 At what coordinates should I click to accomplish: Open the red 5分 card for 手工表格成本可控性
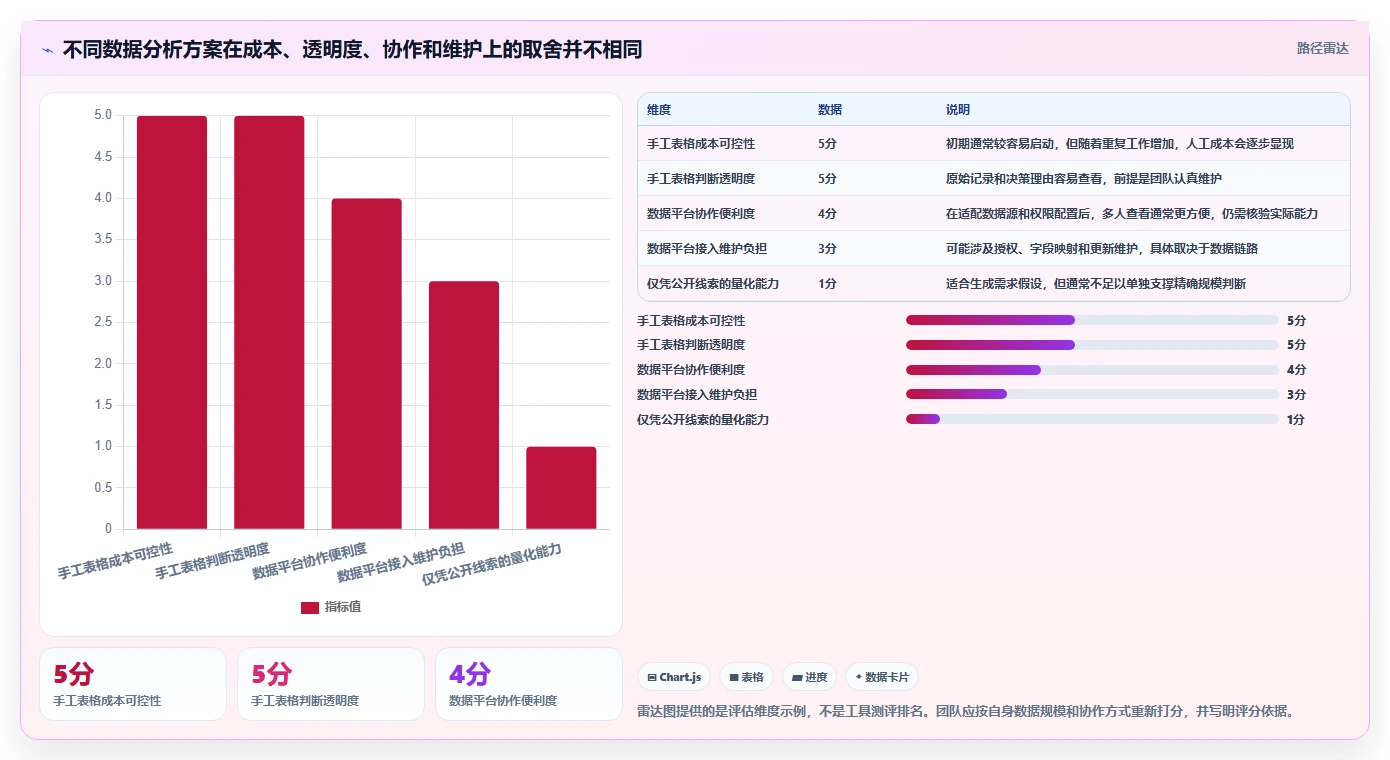click(x=133, y=684)
